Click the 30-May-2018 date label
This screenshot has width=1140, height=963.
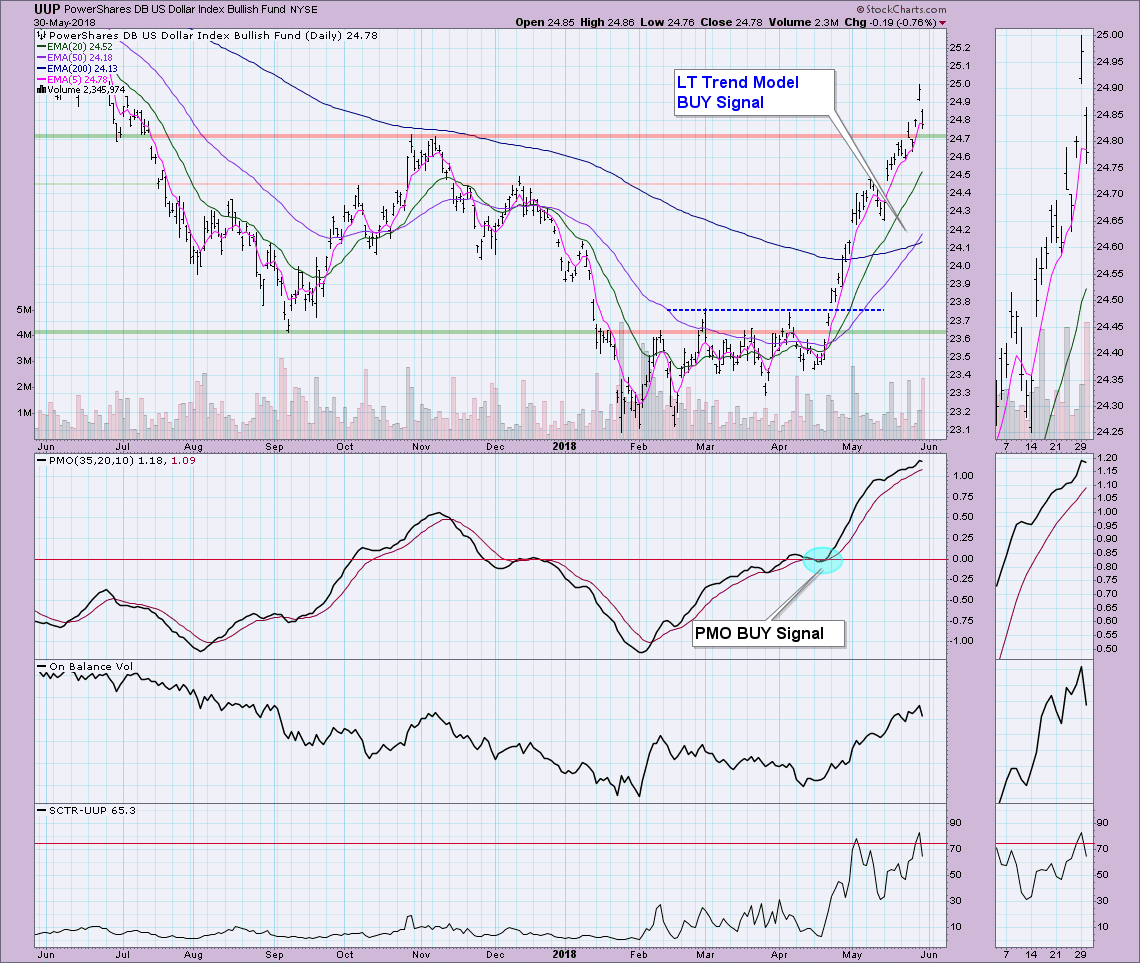click(x=65, y=23)
